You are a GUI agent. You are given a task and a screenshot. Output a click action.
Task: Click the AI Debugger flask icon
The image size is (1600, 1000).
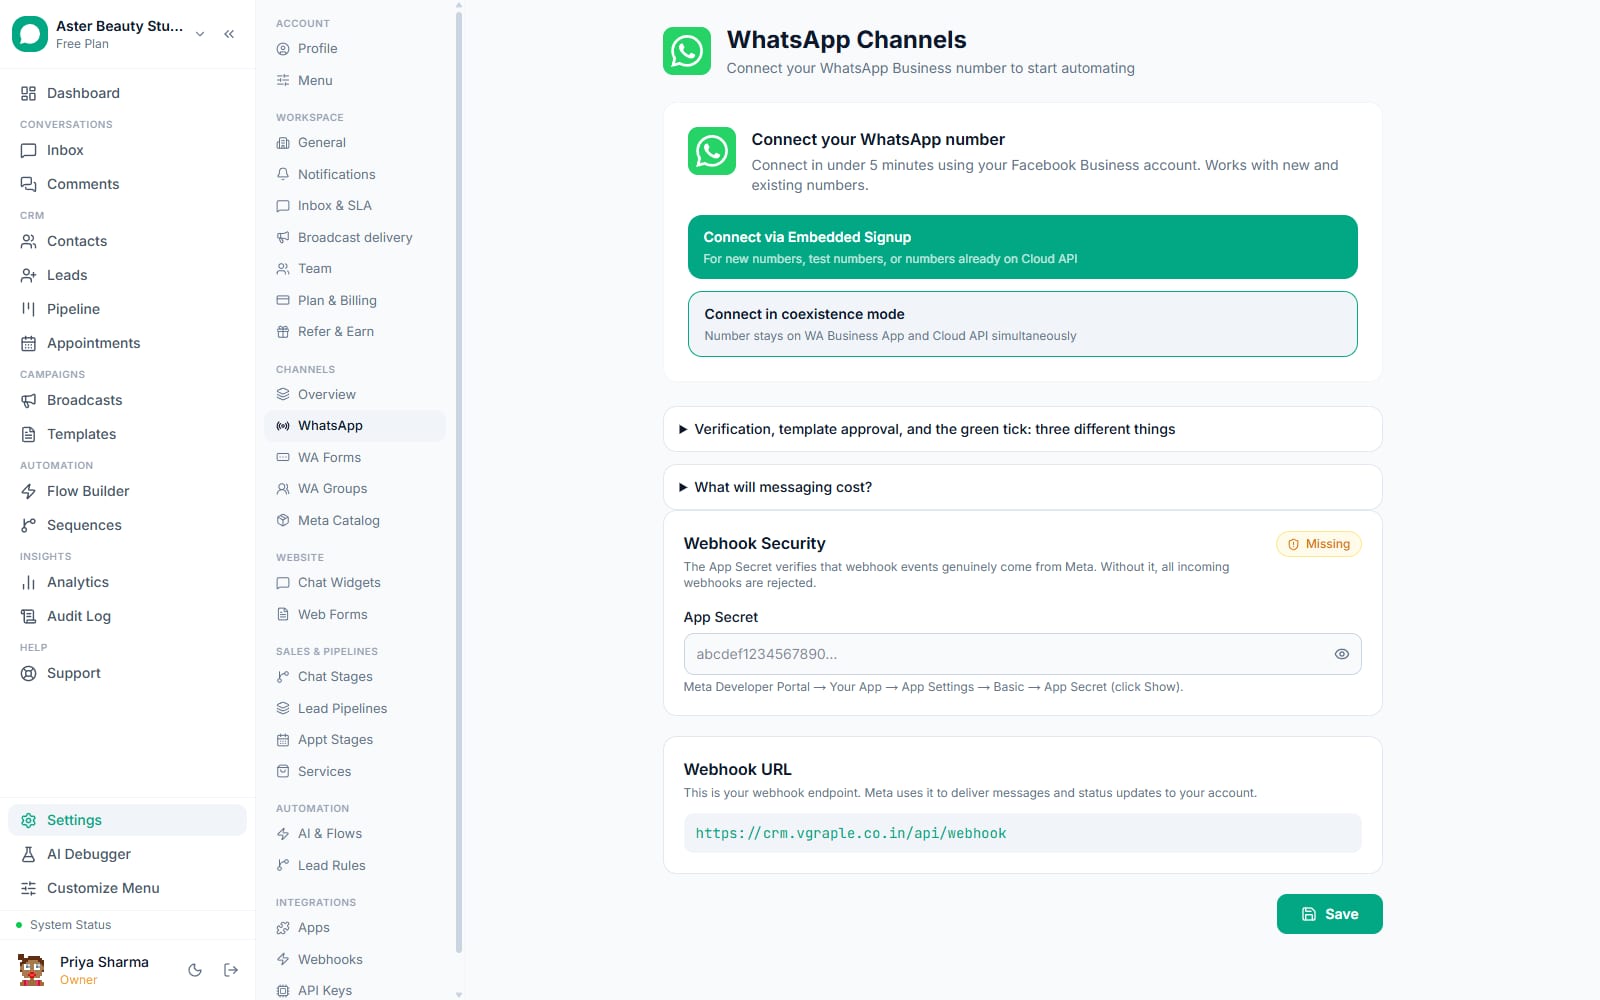[28, 854]
